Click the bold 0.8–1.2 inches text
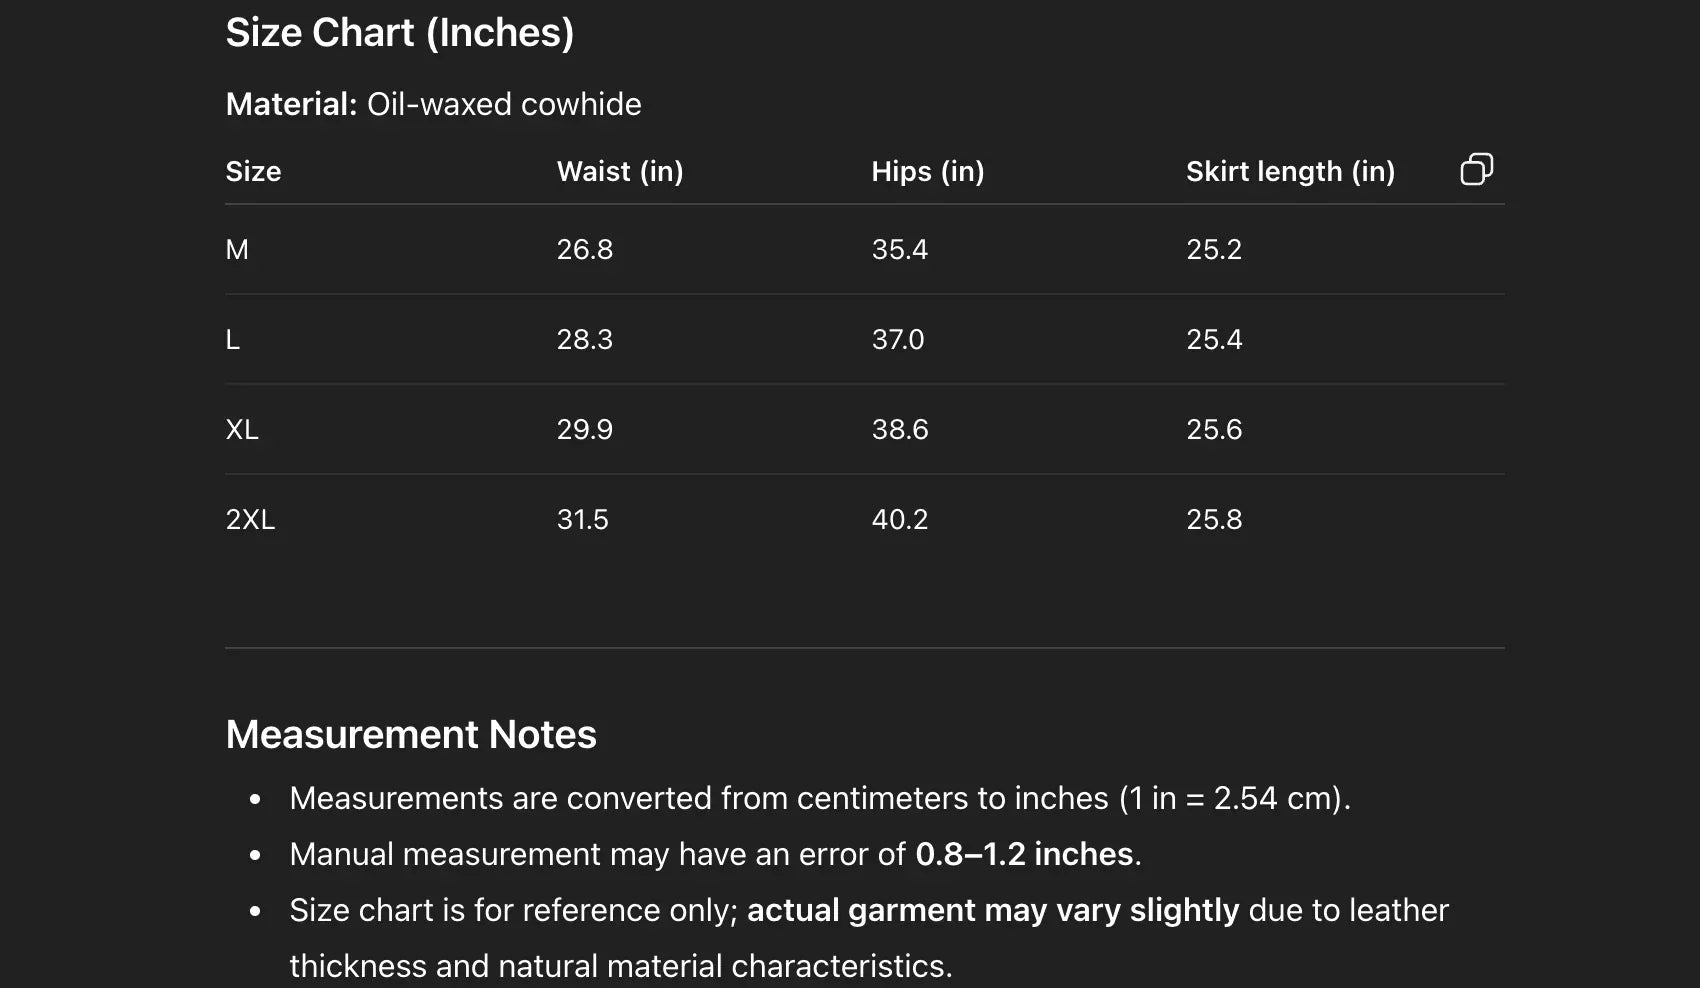 click(x=1024, y=855)
